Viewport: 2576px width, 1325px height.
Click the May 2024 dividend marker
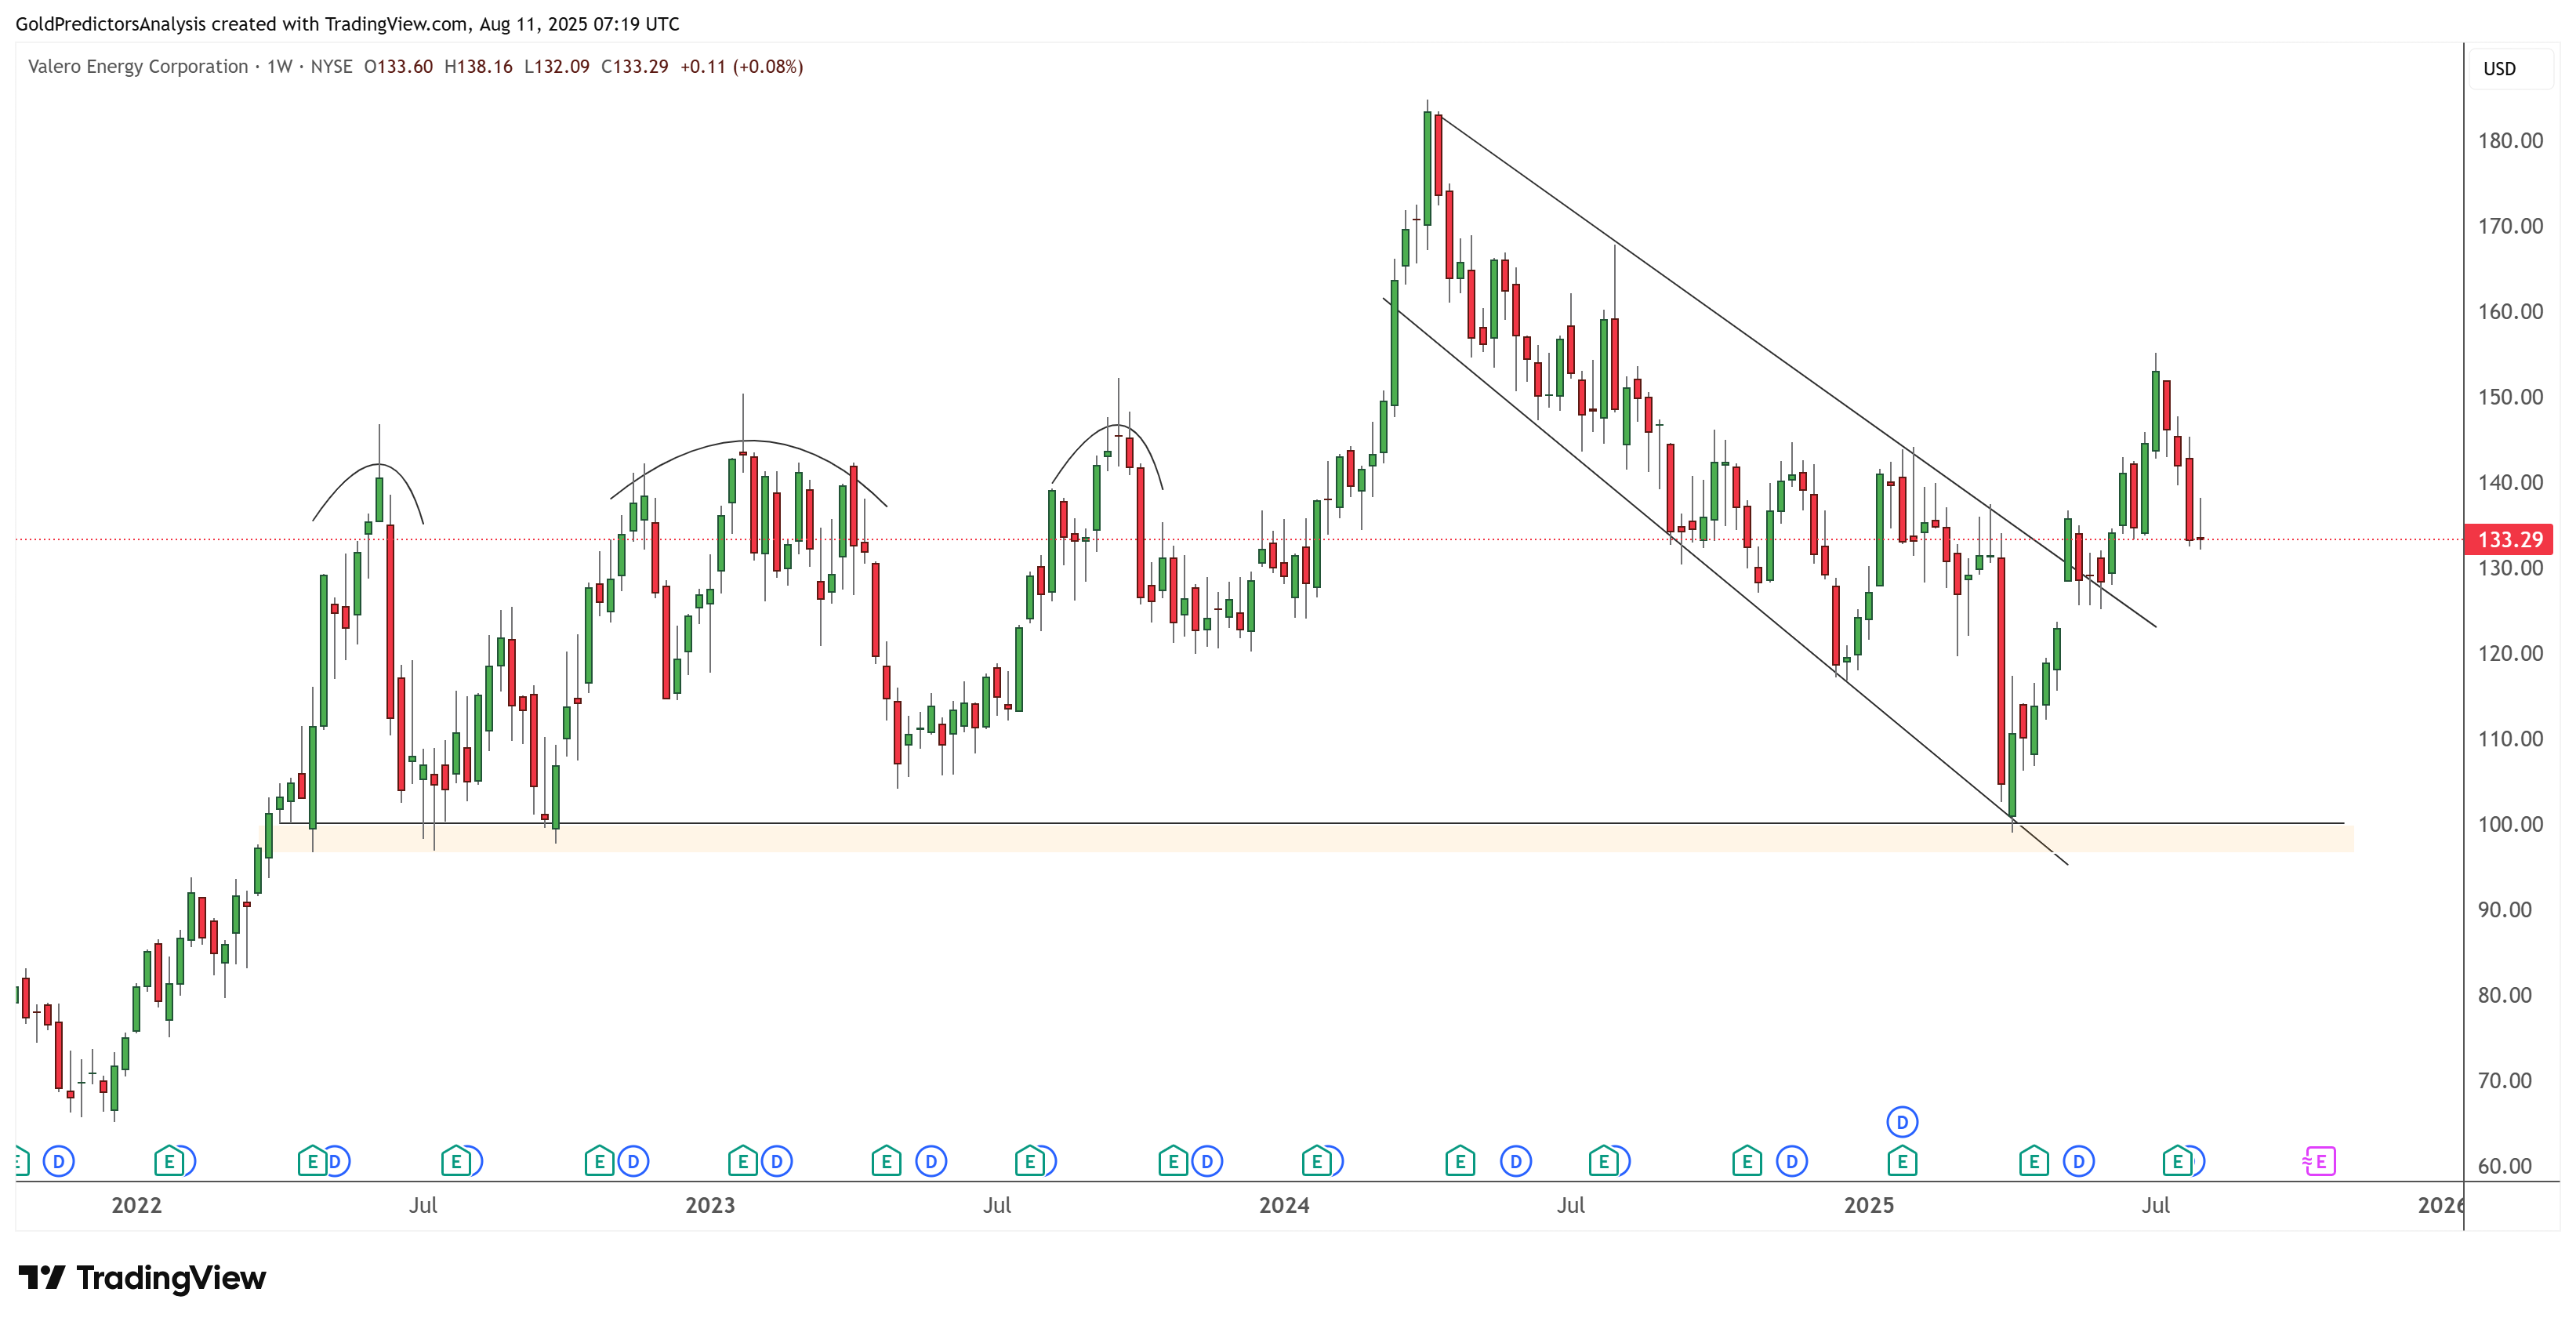pyautogui.click(x=1516, y=1161)
